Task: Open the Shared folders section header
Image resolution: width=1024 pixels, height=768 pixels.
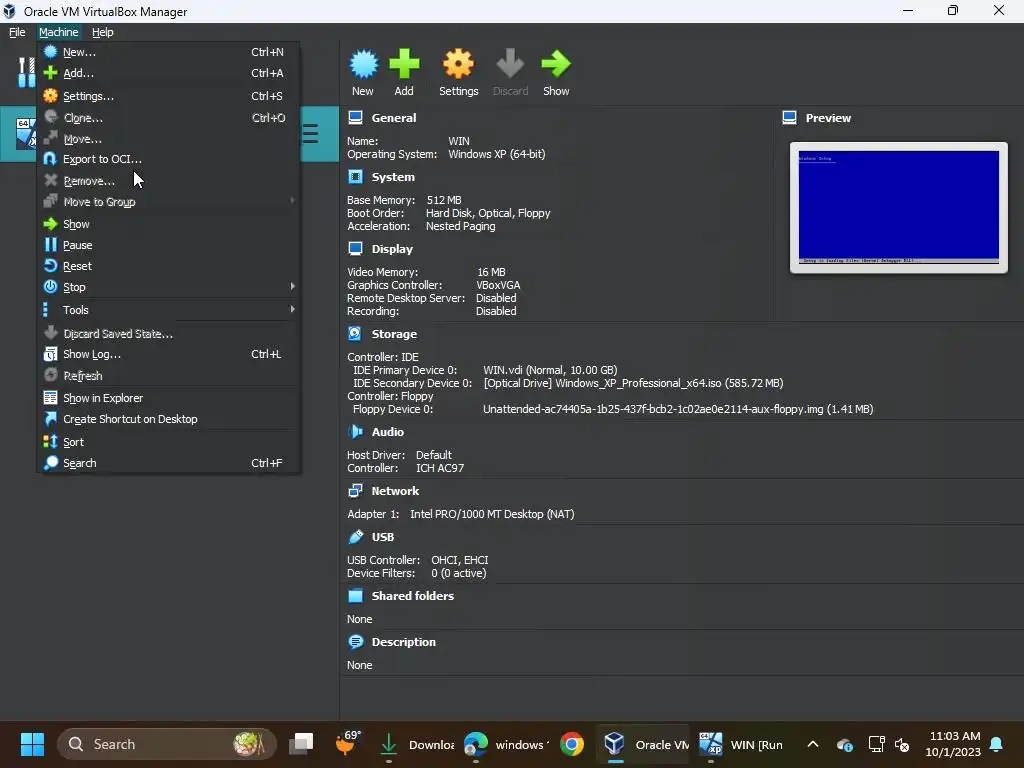Action: 413,596
